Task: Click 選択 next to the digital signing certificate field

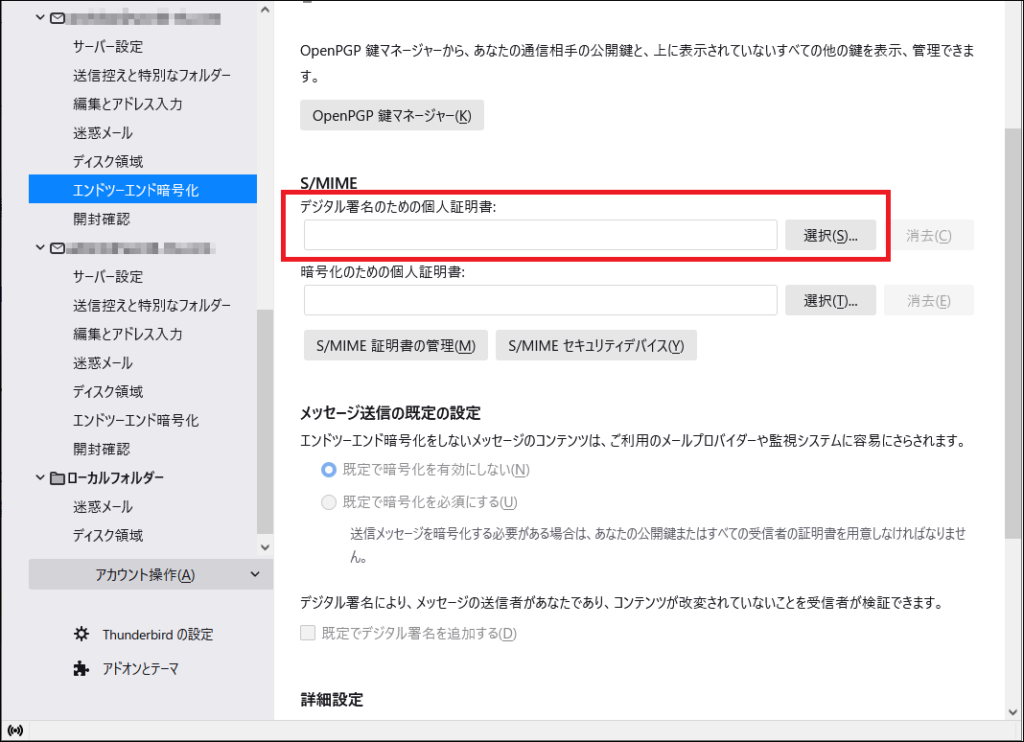Action: (830, 234)
